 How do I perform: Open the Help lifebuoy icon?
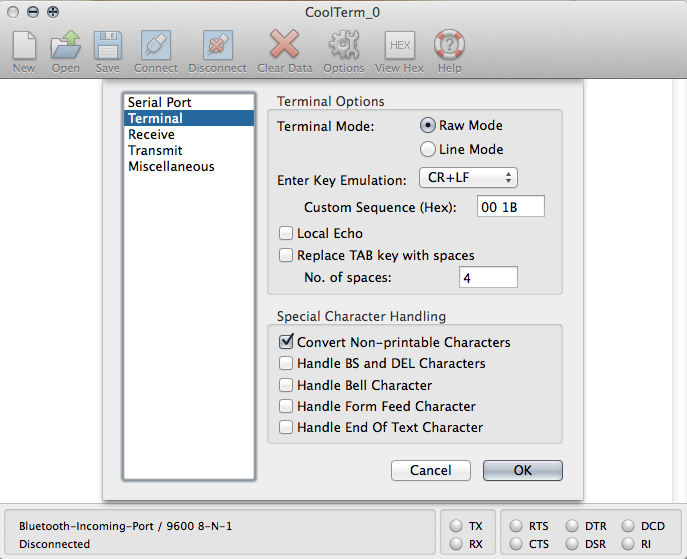(450, 44)
